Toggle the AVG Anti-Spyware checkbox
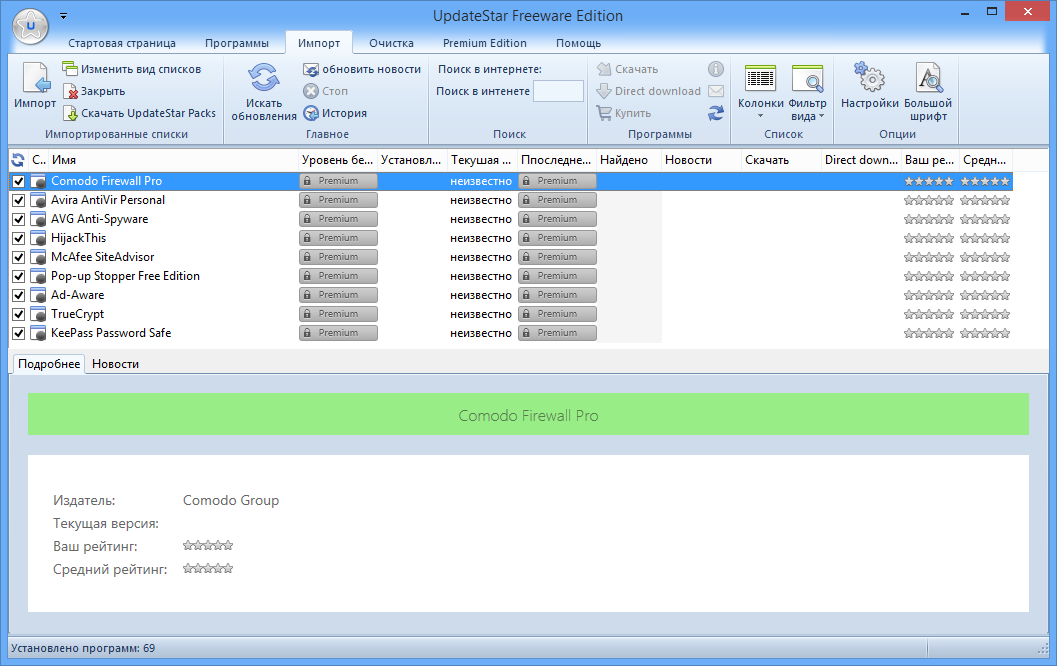The width and height of the screenshot is (1057, 666). (18, 219)
